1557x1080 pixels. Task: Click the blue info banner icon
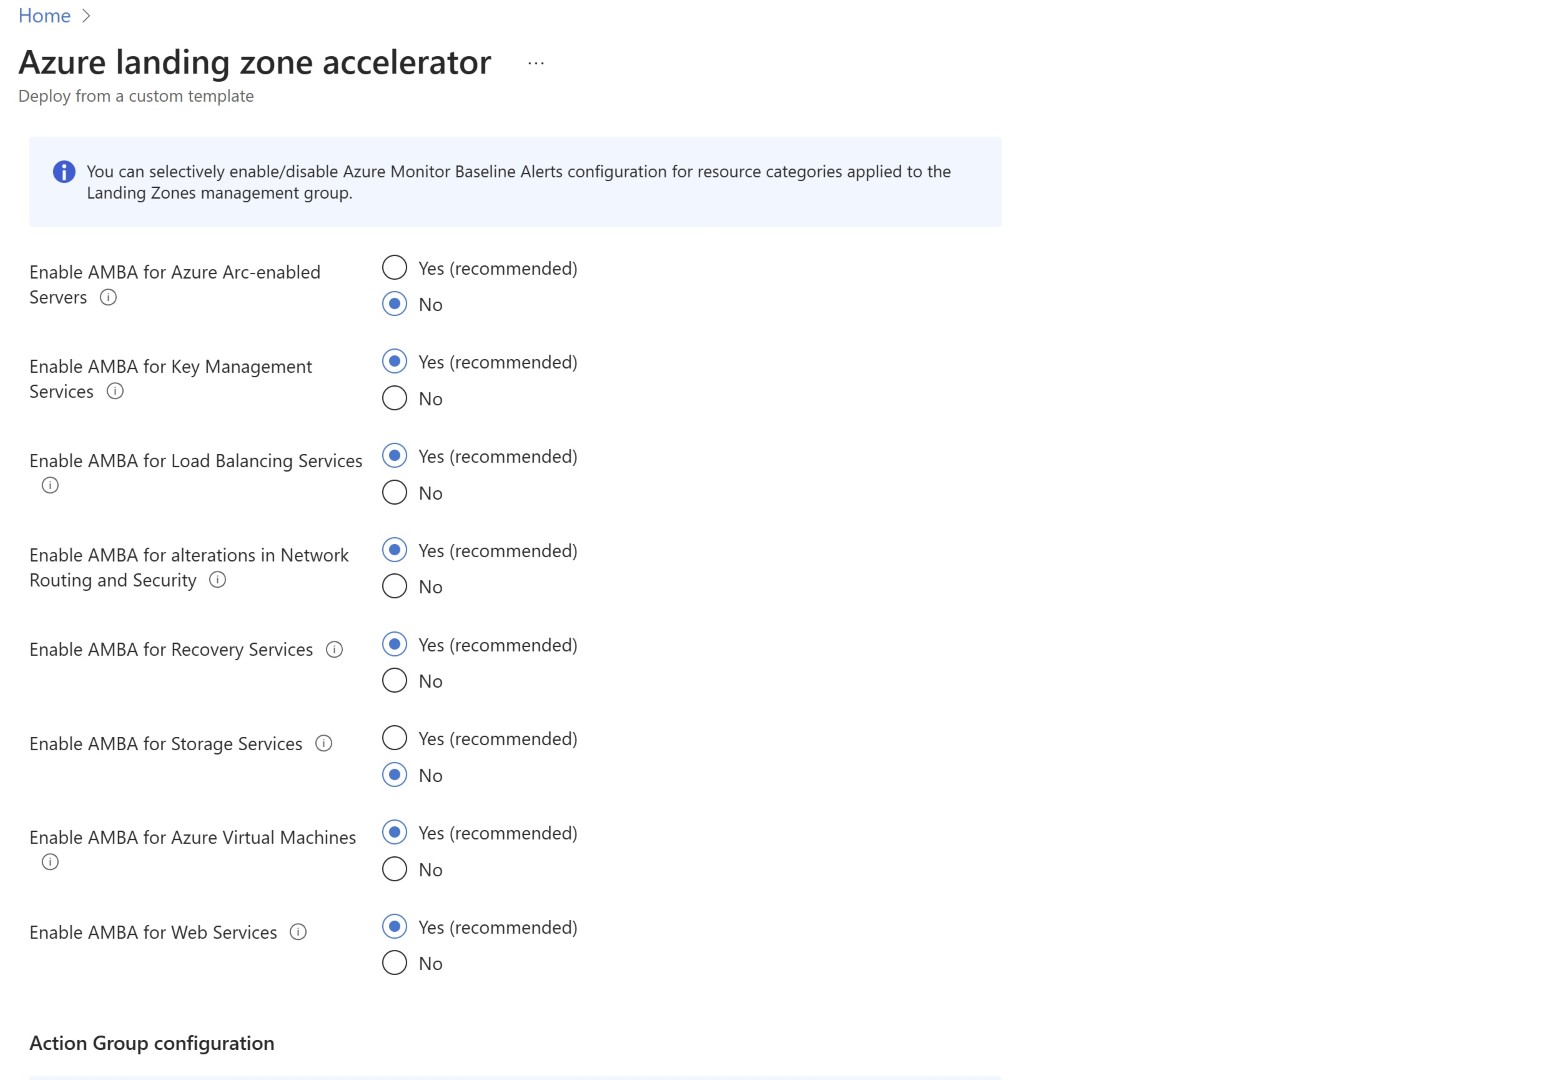click(x=64, y=172)
